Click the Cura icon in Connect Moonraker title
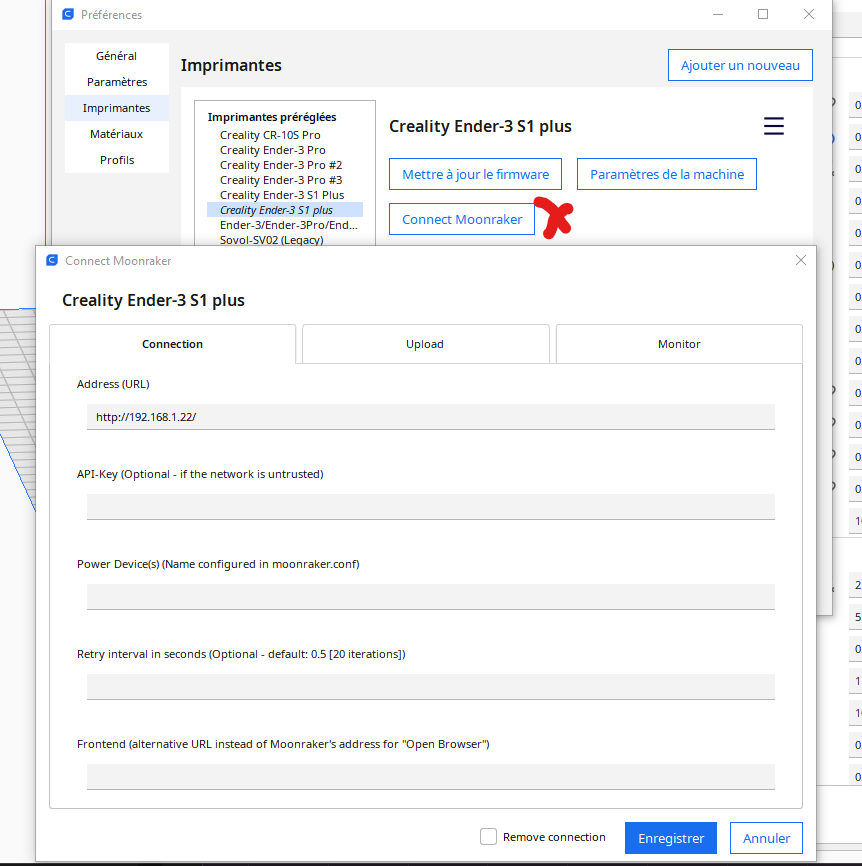The width and height of the screenshot is (862, 866). coord(52,260)
